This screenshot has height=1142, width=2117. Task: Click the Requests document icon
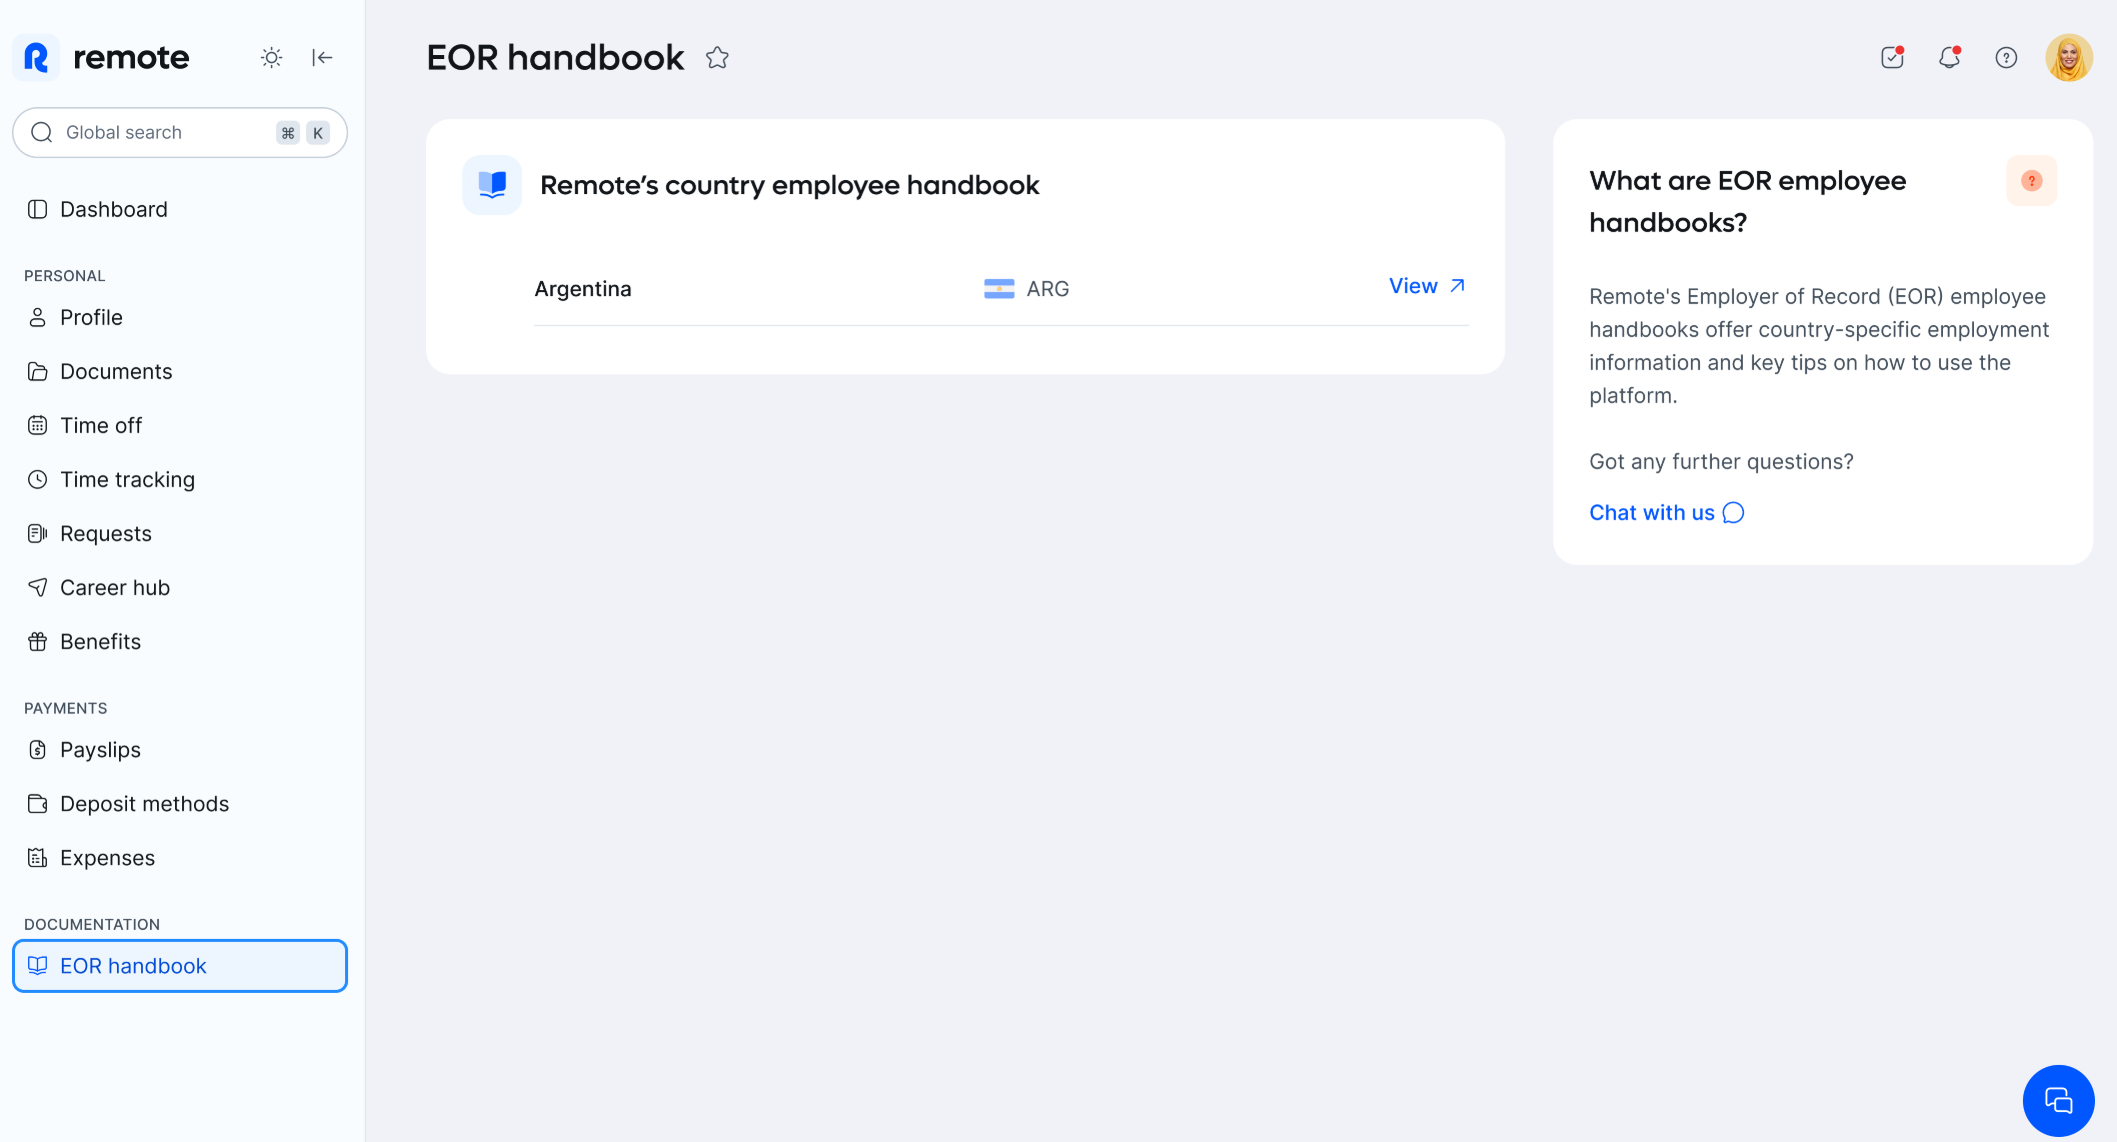click(x=37, y=533)
